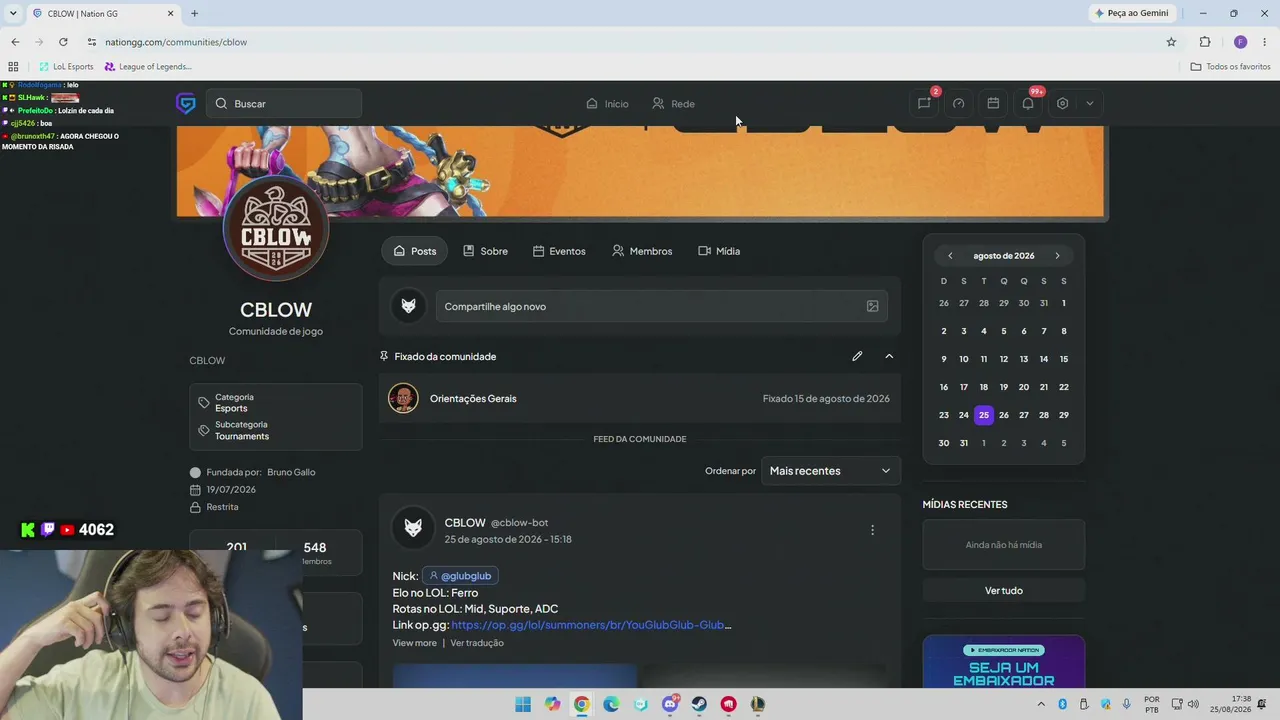1280x720 pixels.
Task: Open the pinned post Orientações Gerais
Action: (x=640, y=398)
